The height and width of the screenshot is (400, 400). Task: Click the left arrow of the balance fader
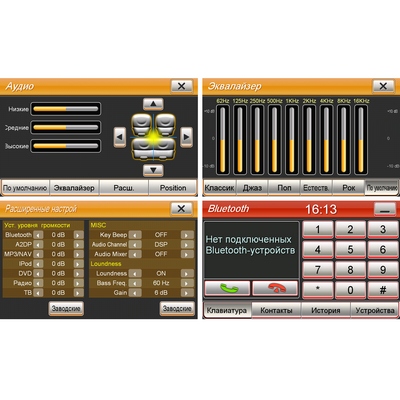120,137
